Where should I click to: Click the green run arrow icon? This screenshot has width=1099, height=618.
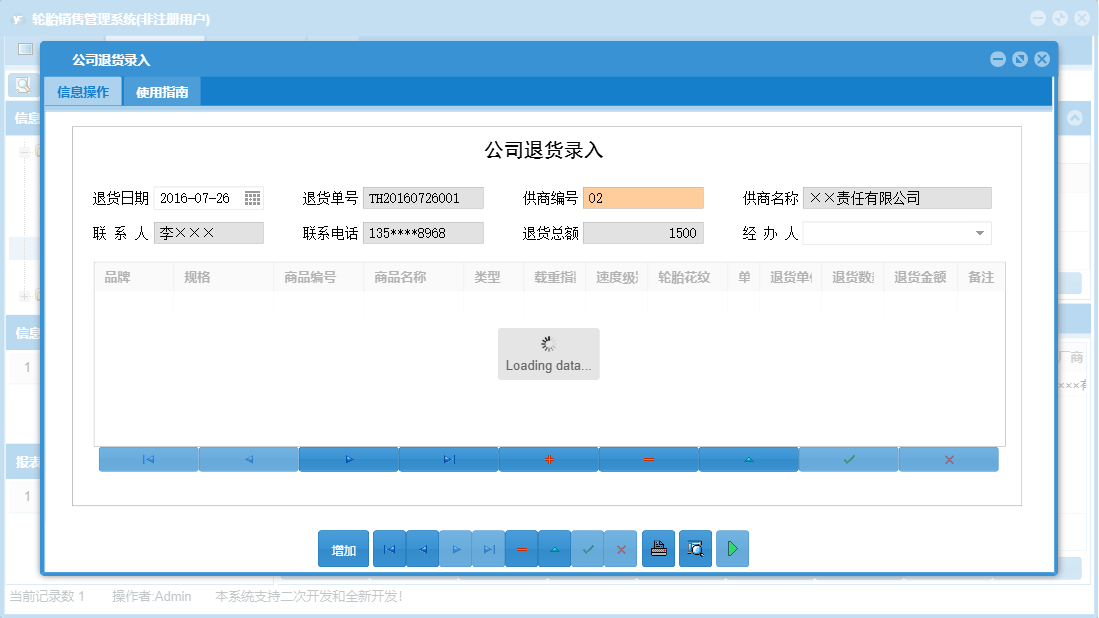point(732,548)
